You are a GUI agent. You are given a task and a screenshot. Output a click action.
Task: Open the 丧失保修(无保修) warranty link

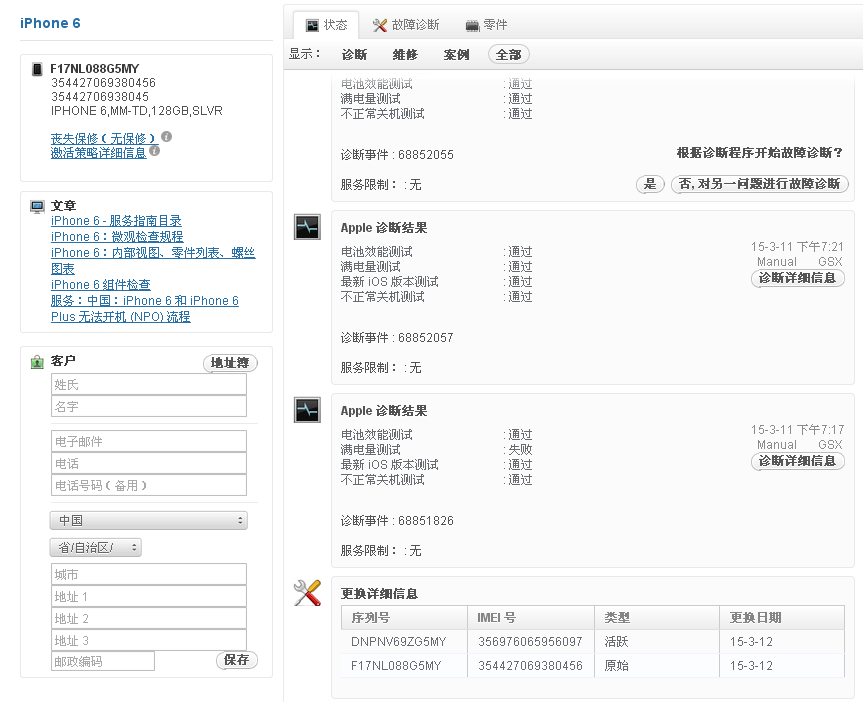pos(104,138)
